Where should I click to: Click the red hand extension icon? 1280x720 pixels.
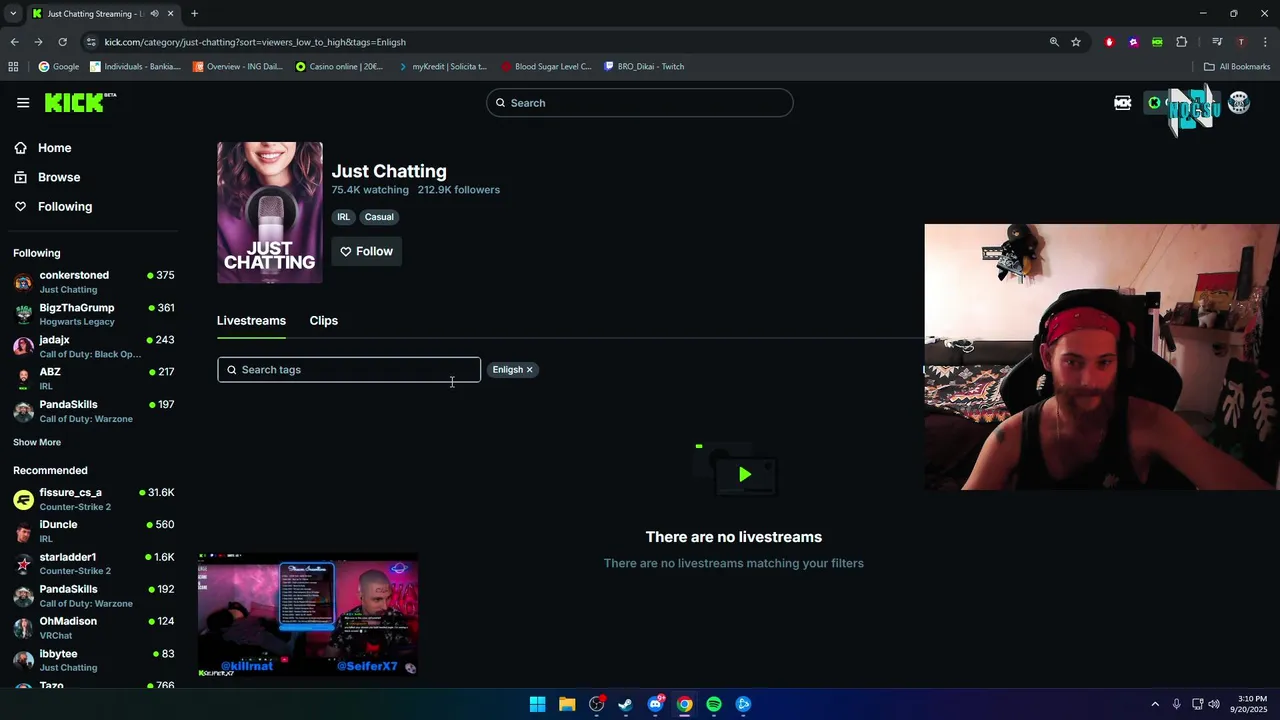coord(1109,42)
